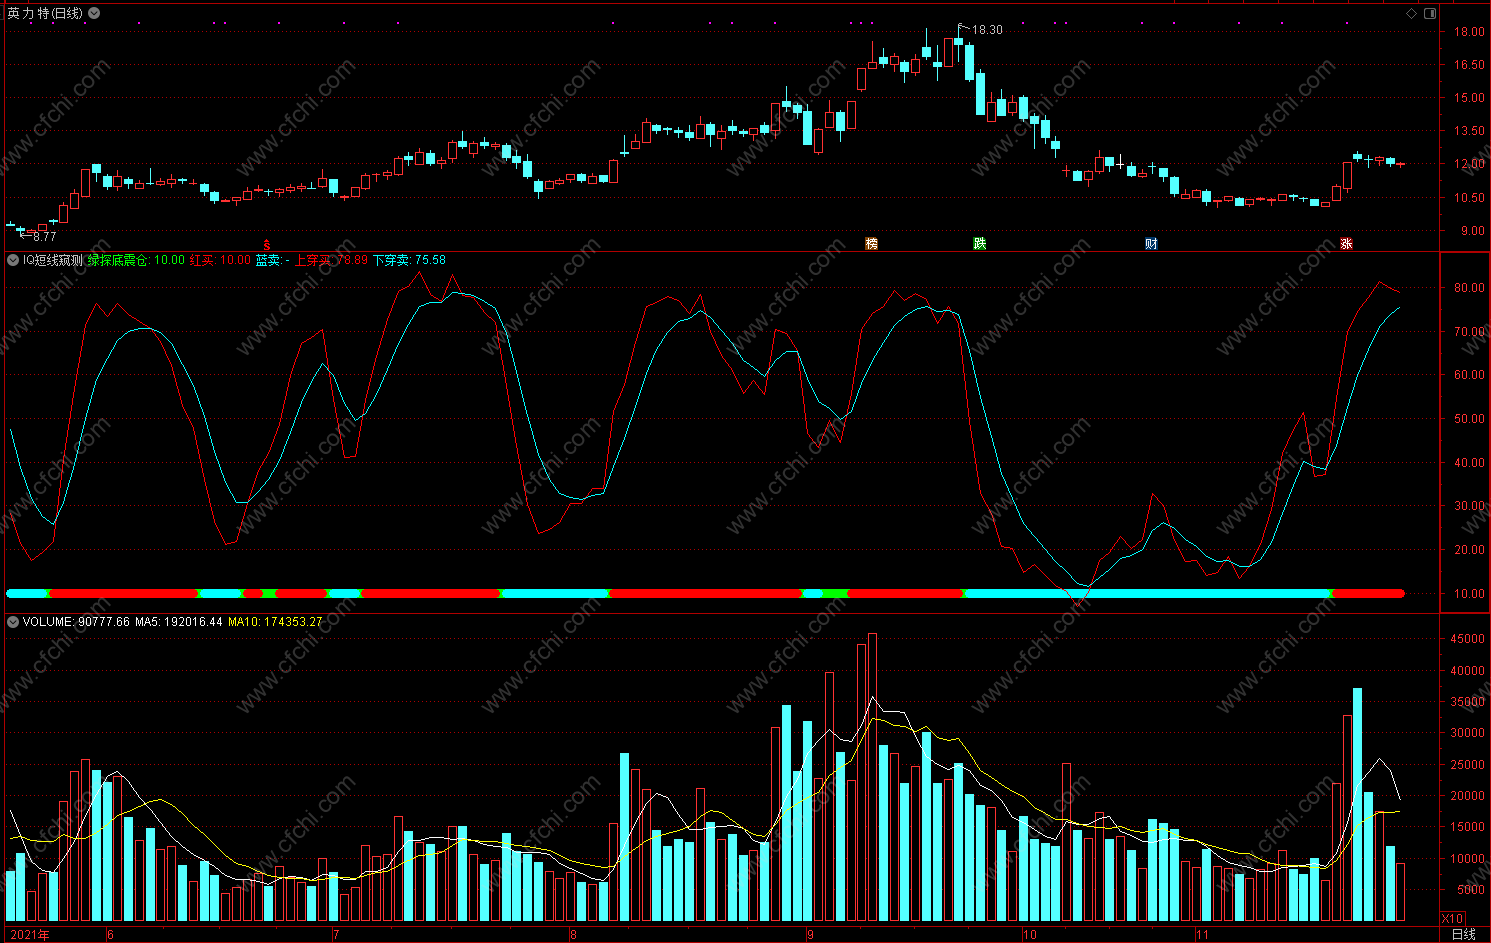Click the 英力特(日线) stock title text

tap(45, 13)
